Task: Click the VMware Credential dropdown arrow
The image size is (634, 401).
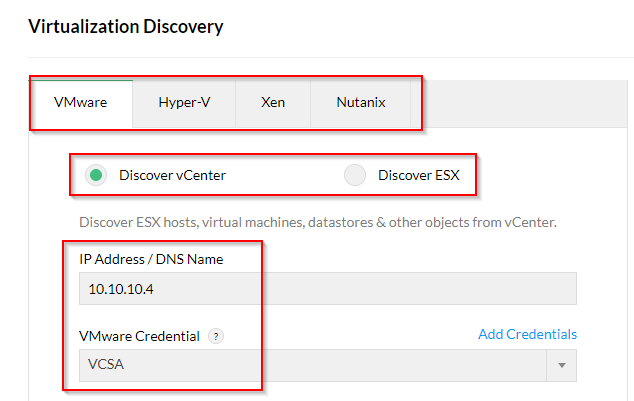Action: [x=562, y=365]
